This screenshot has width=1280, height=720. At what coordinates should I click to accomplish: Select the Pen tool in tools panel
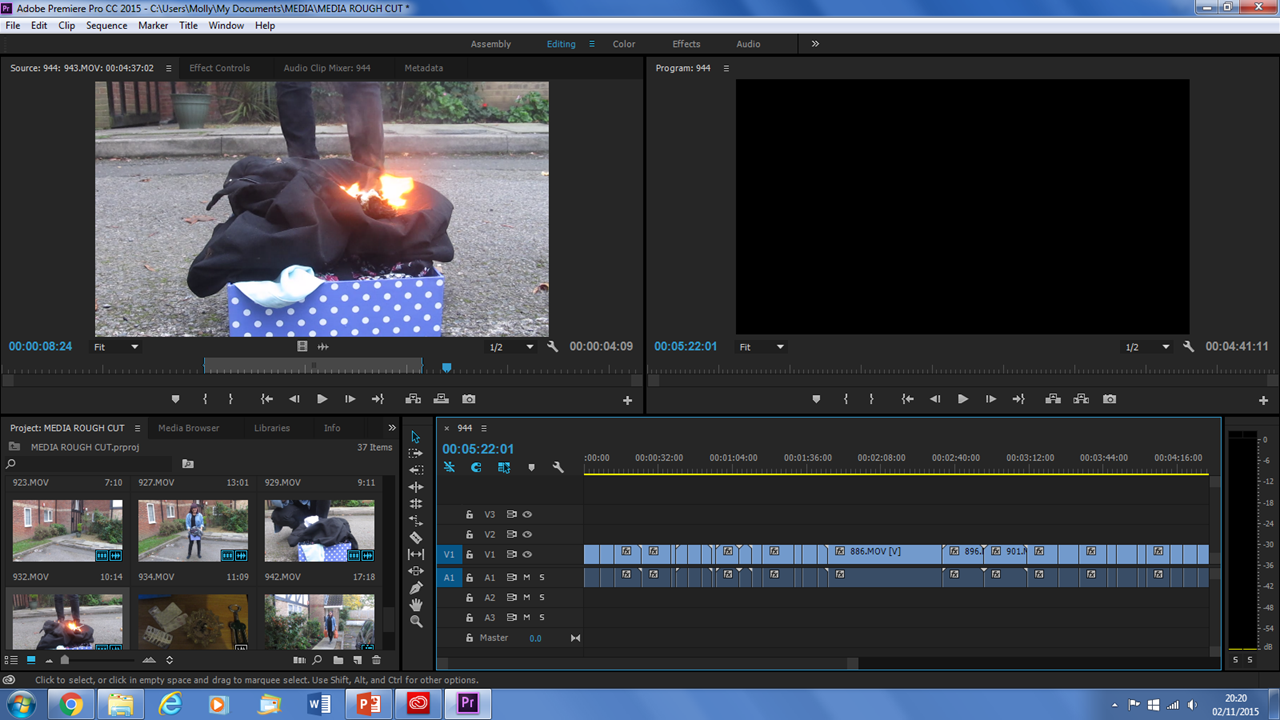tap(416, 588)
